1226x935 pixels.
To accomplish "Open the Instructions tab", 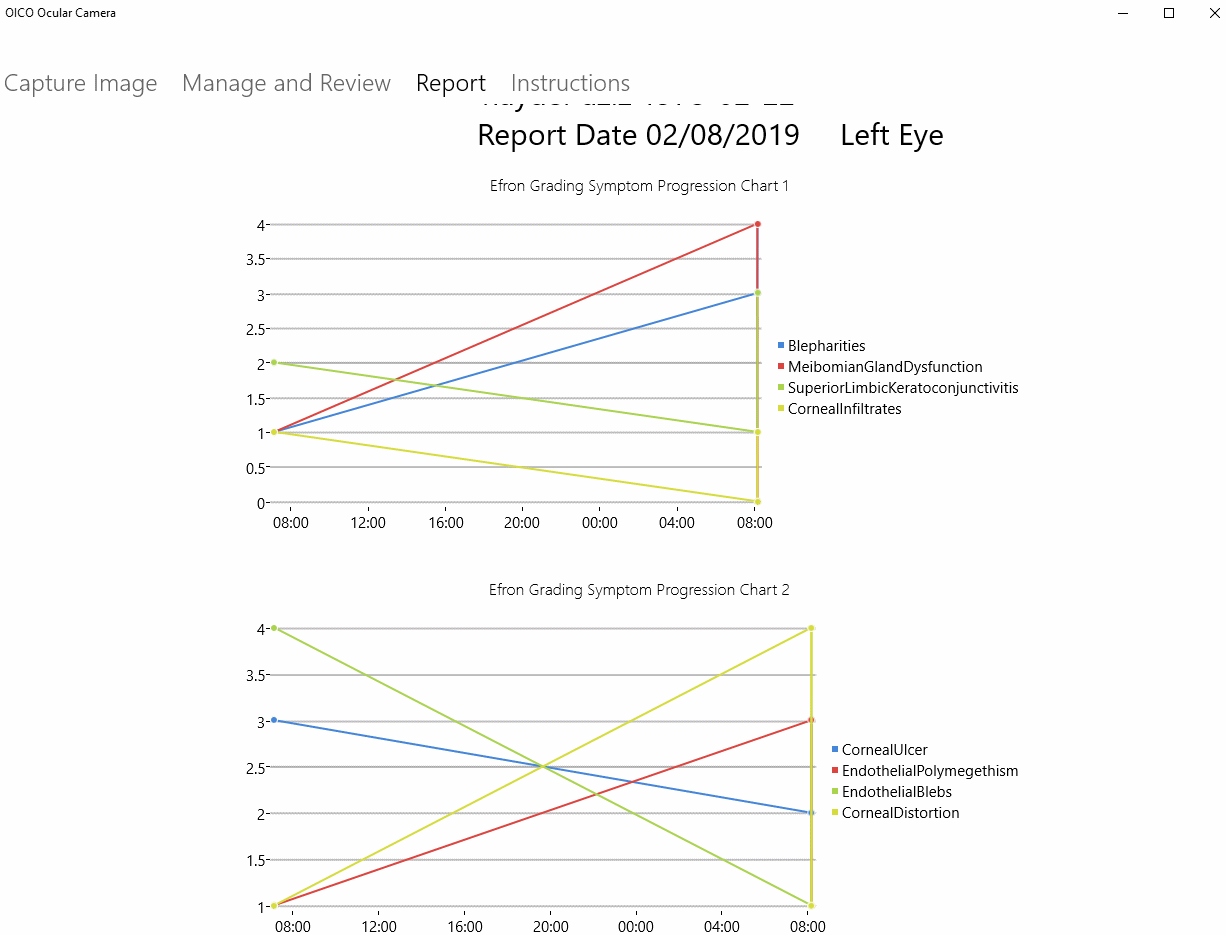I will [x=570, y=83].
